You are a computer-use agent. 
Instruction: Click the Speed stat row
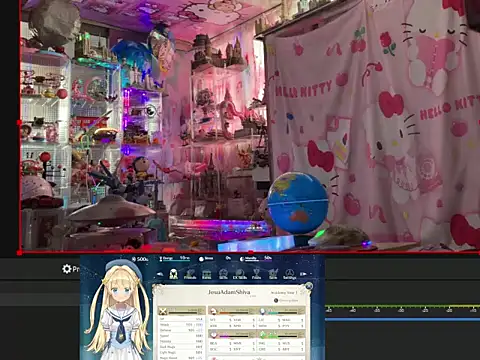[181, 336]
